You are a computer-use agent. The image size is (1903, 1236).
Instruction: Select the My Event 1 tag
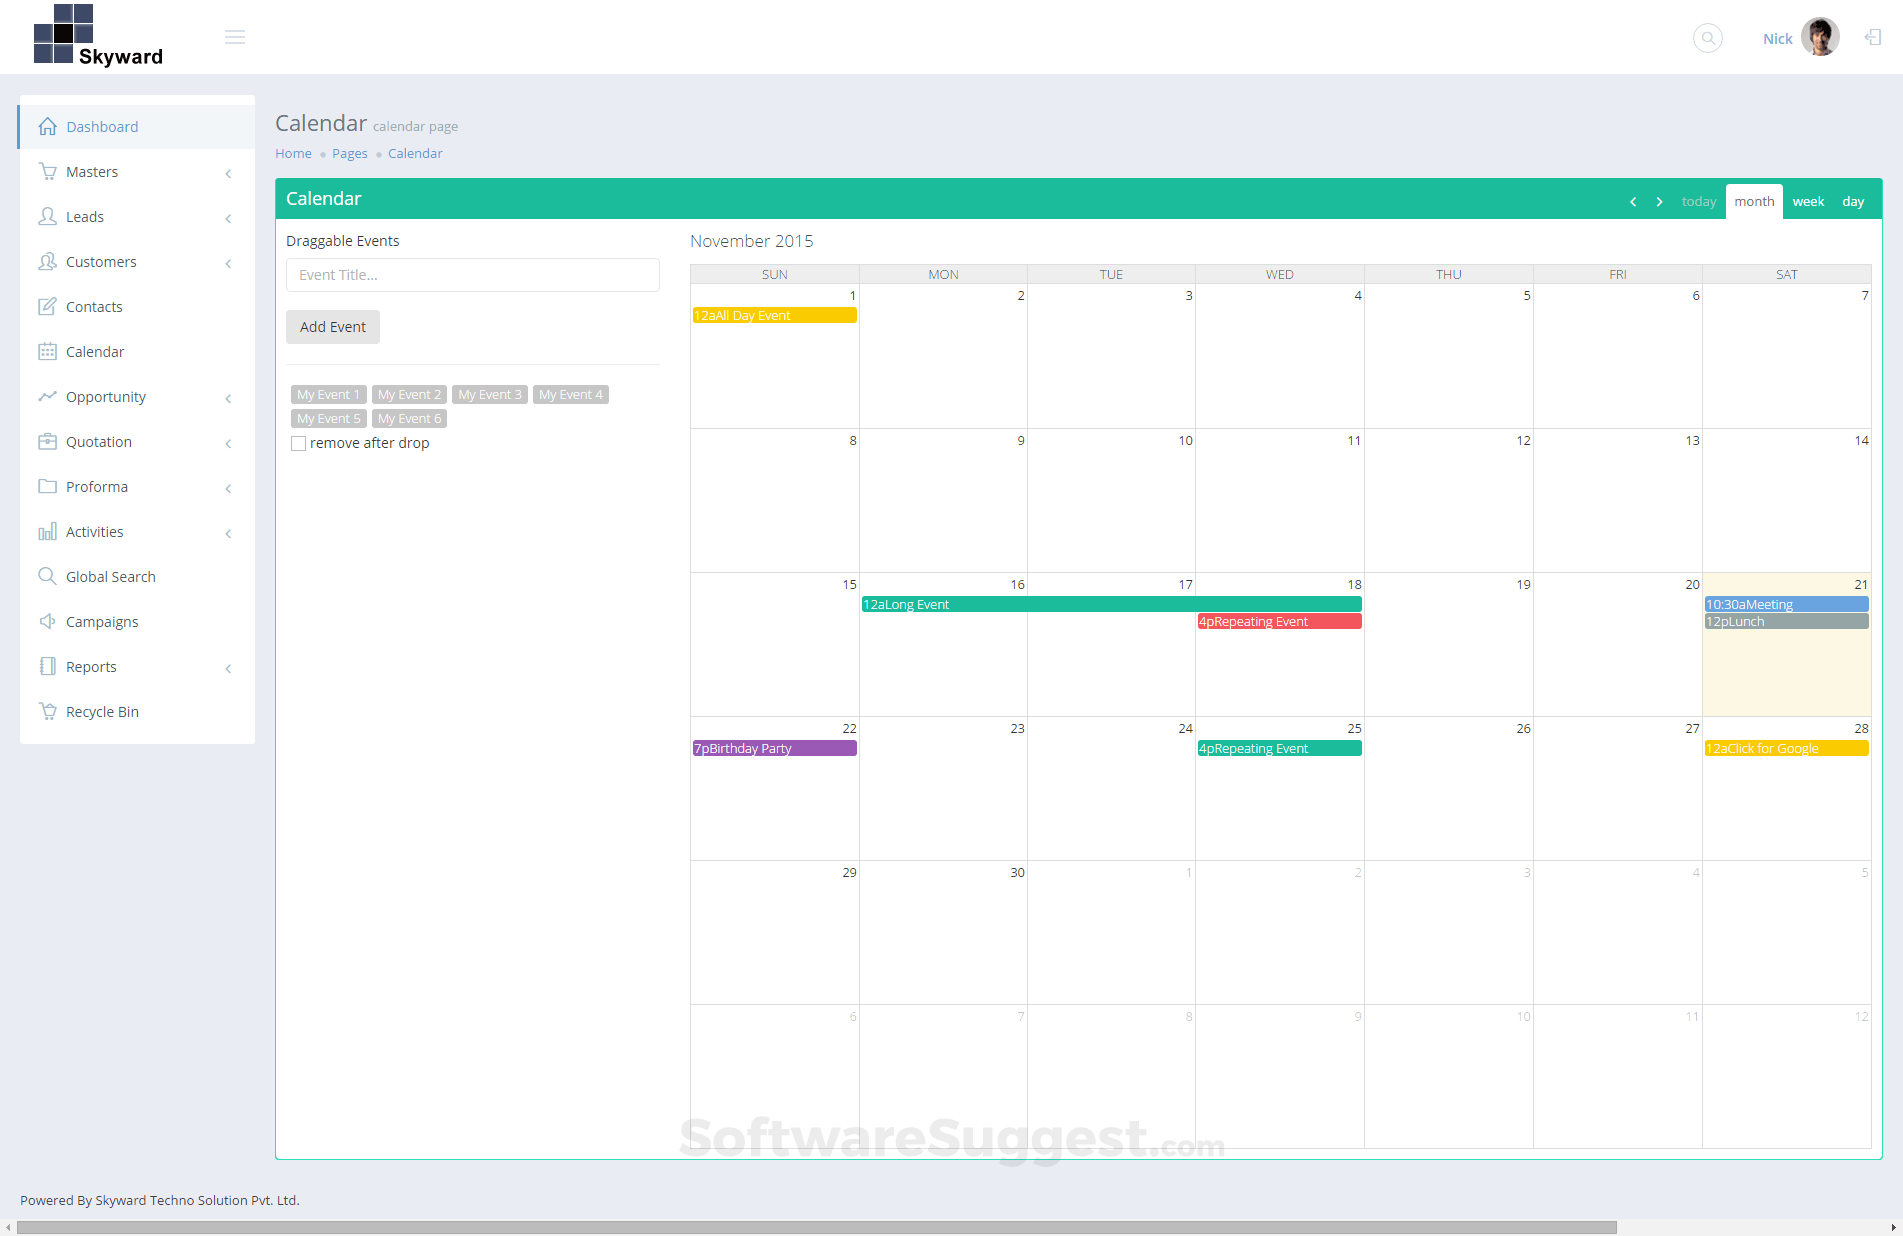pyautogui.click(x=328, y=394)
